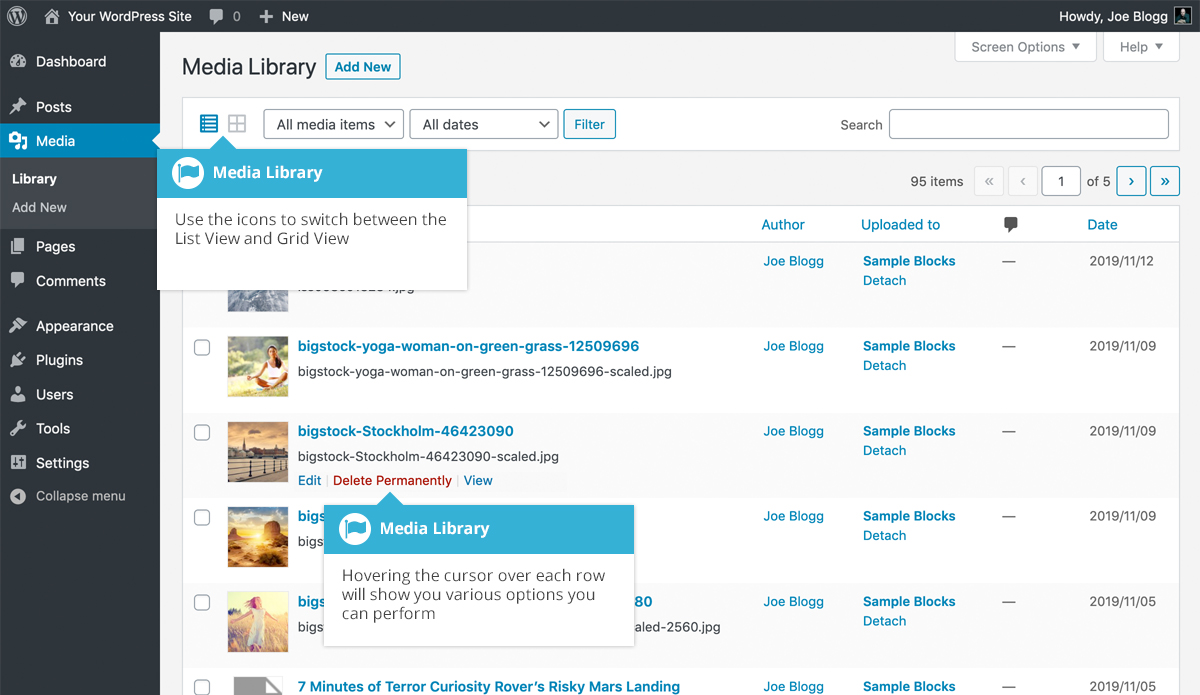
Task: Select checkbox for 7 Minutes of Terror item
Action: (202, 687)
